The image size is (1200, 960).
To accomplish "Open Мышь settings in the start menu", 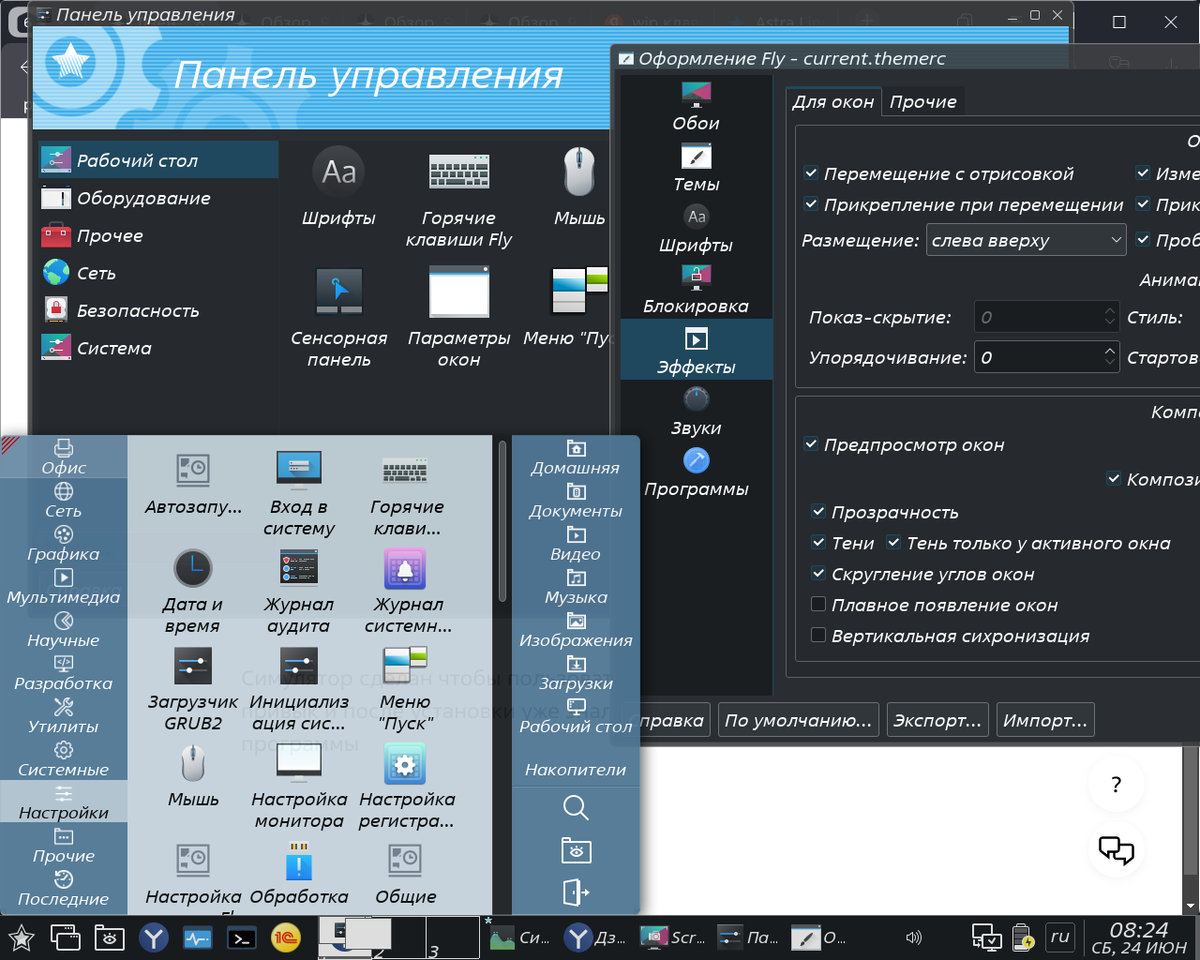I will tap(192, 777).
